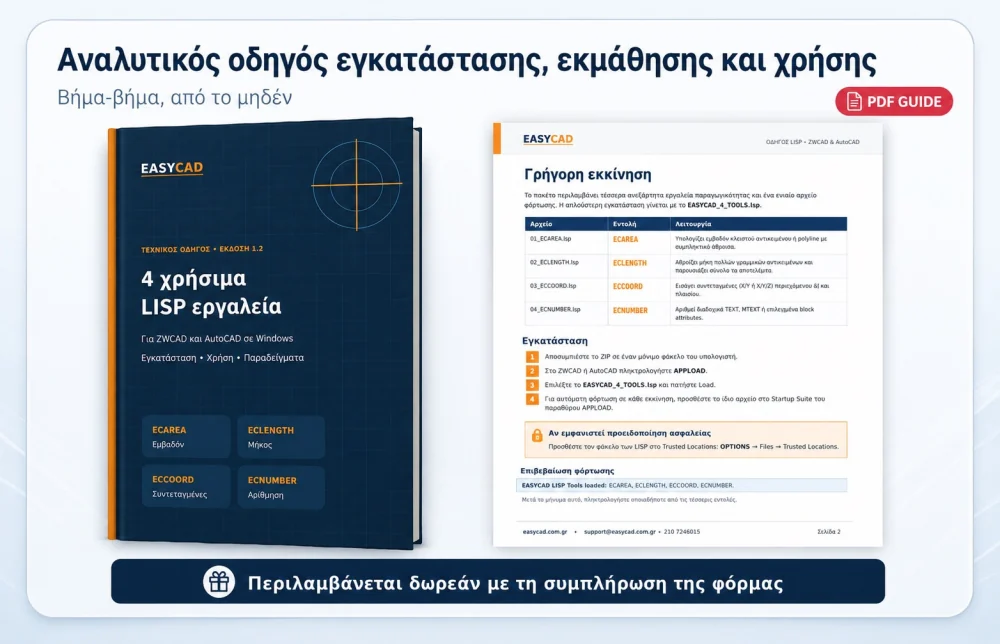
Task: Click the 'Σελίδα 2' page number
Action: coord(828,531)
